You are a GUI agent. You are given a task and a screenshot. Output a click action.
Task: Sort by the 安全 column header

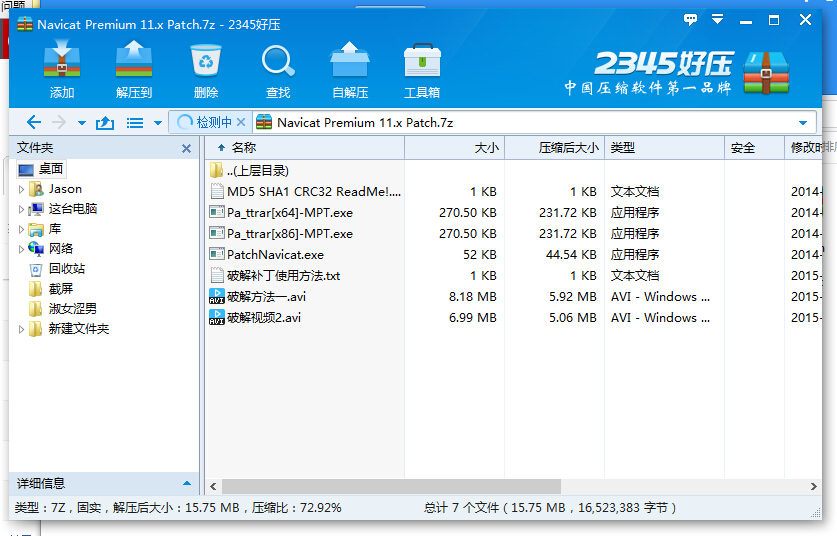(754, 148)
